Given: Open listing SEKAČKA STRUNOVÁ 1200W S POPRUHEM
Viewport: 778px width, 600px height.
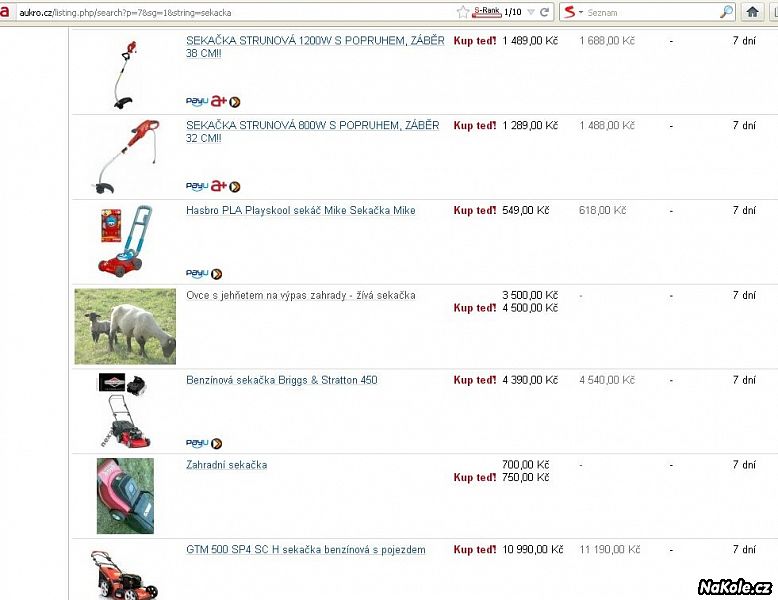Looking at the screenshot, I should pyautogui.click(x=315, y=47).
